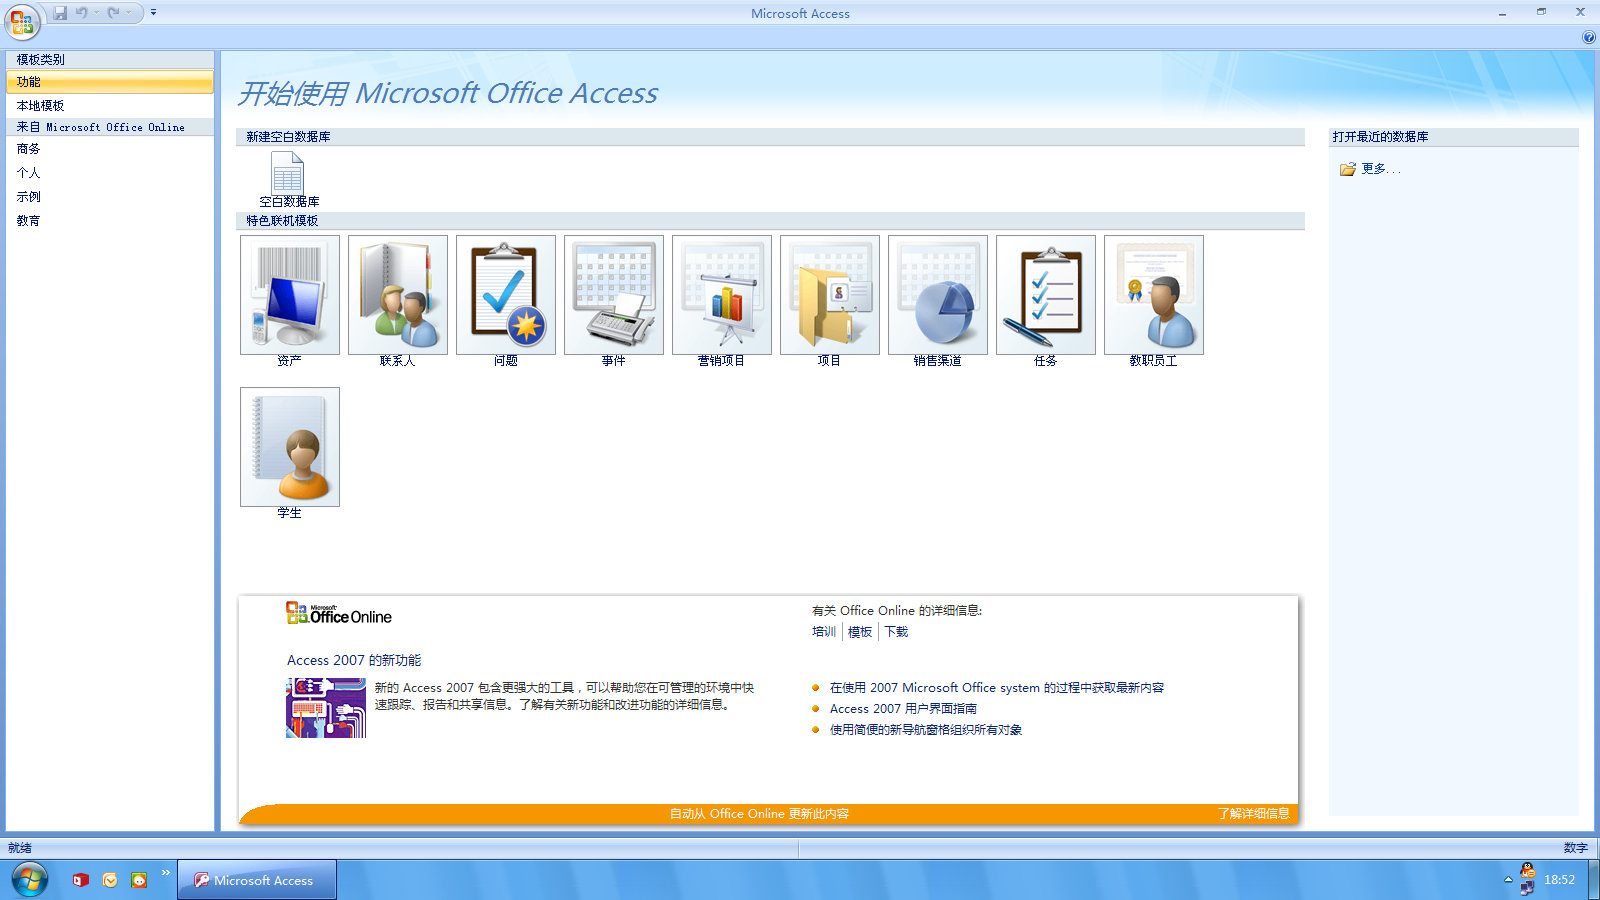
Task: Click the 下载 downloads link
Action: [x=896, y=632]
